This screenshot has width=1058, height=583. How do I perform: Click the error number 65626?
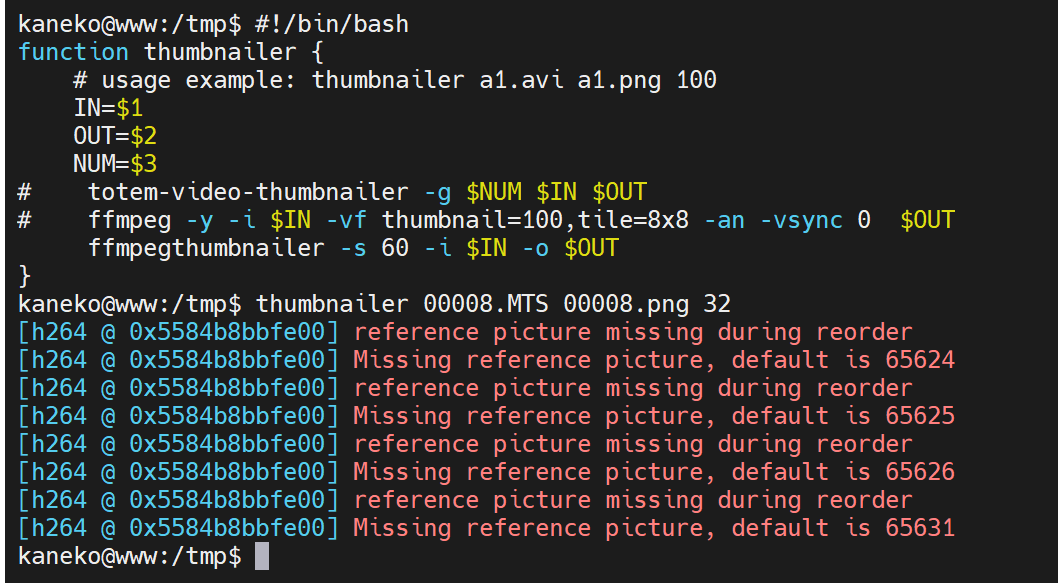920,472
